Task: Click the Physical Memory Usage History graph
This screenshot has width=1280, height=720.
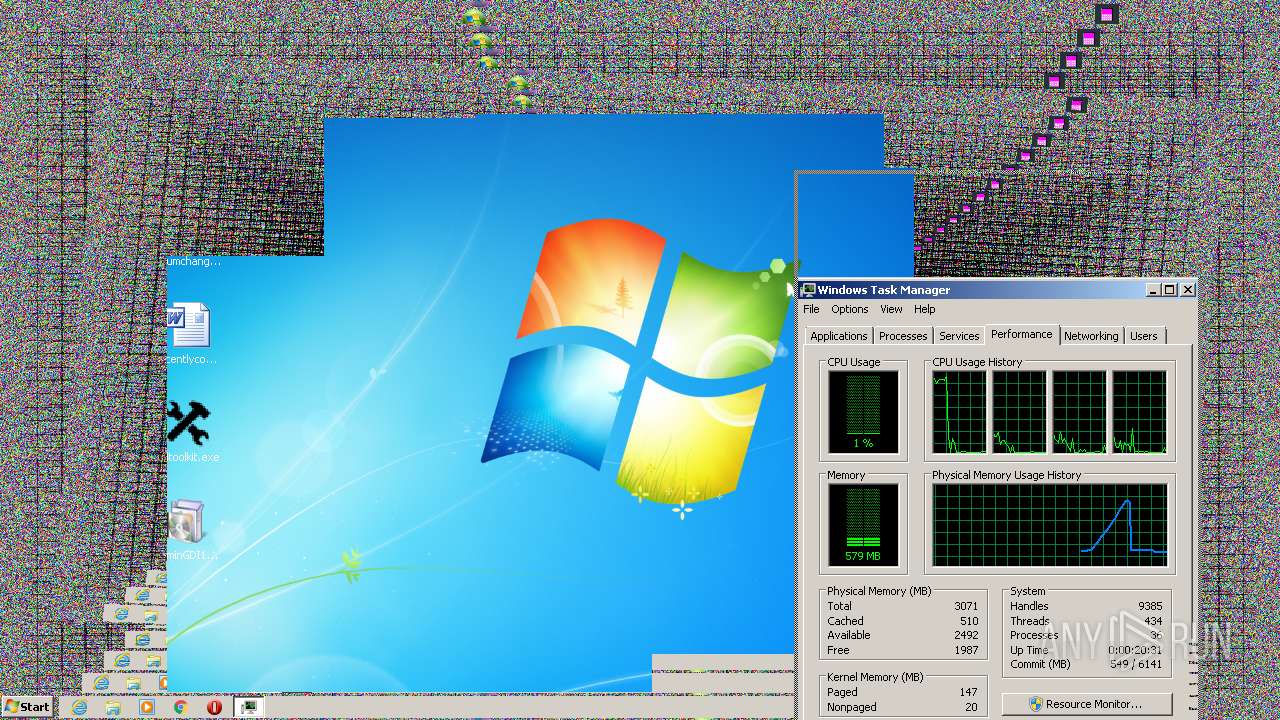Action: click(1050, 526)
